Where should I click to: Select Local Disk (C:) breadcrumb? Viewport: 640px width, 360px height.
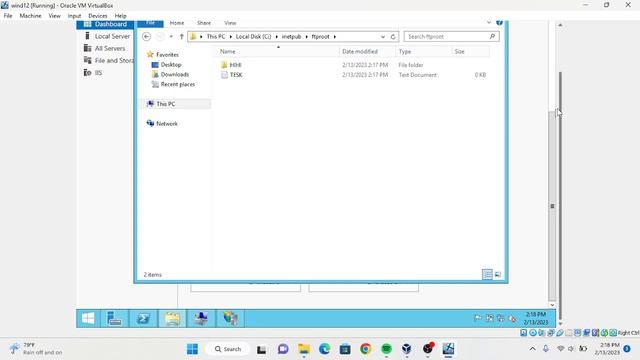253,37
